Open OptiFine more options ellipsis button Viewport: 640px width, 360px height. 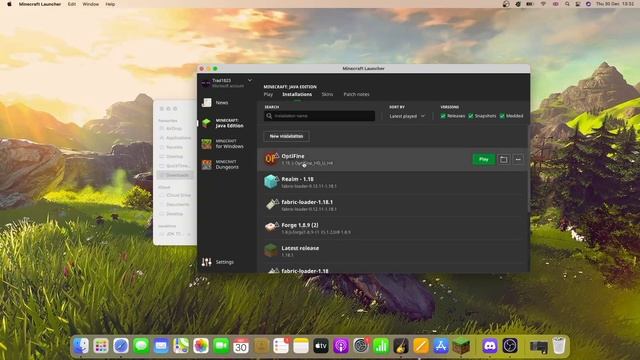tap(518, 159)
